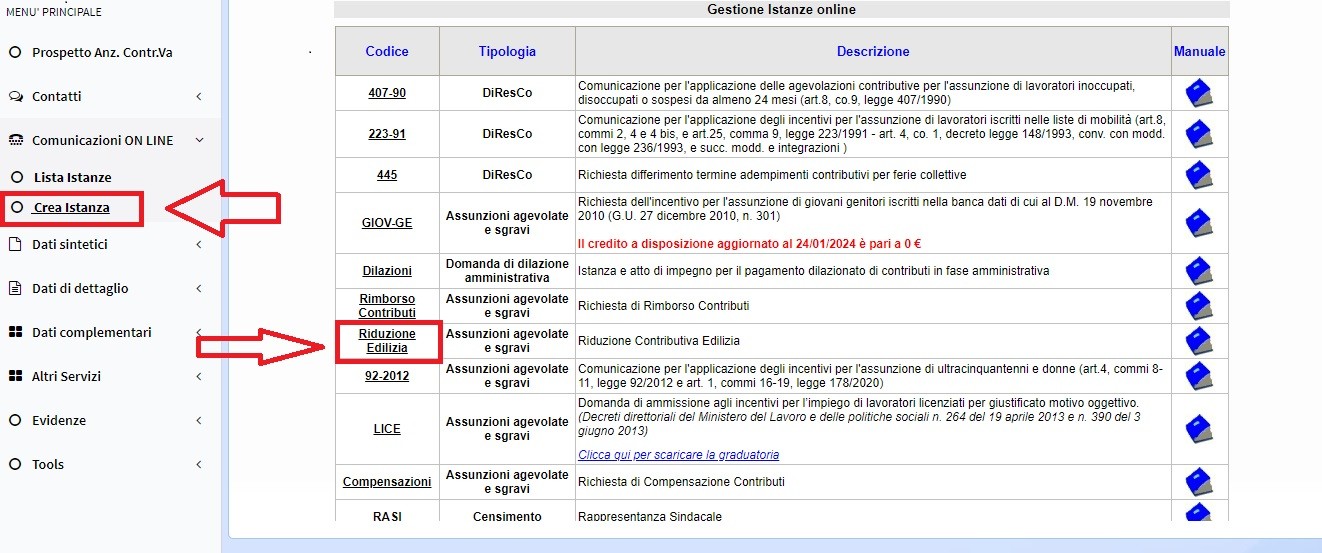Open manual icon for Compensazioni row
The image size is (1322, 553).
point(1199,482)
